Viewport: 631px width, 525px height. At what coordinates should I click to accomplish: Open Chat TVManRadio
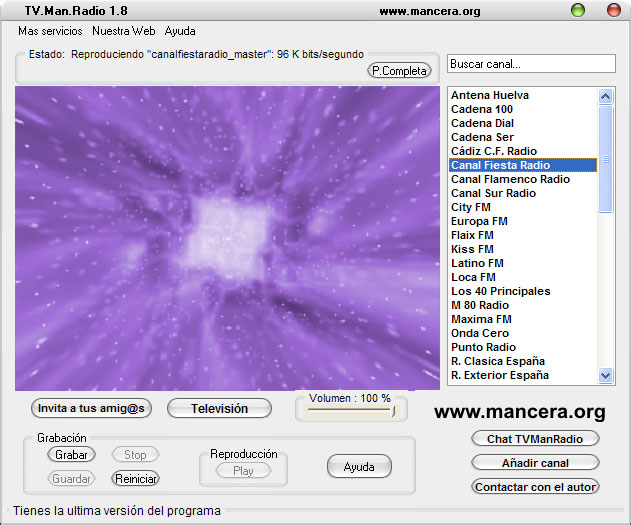pyautogui.click(x=535, y=439)
